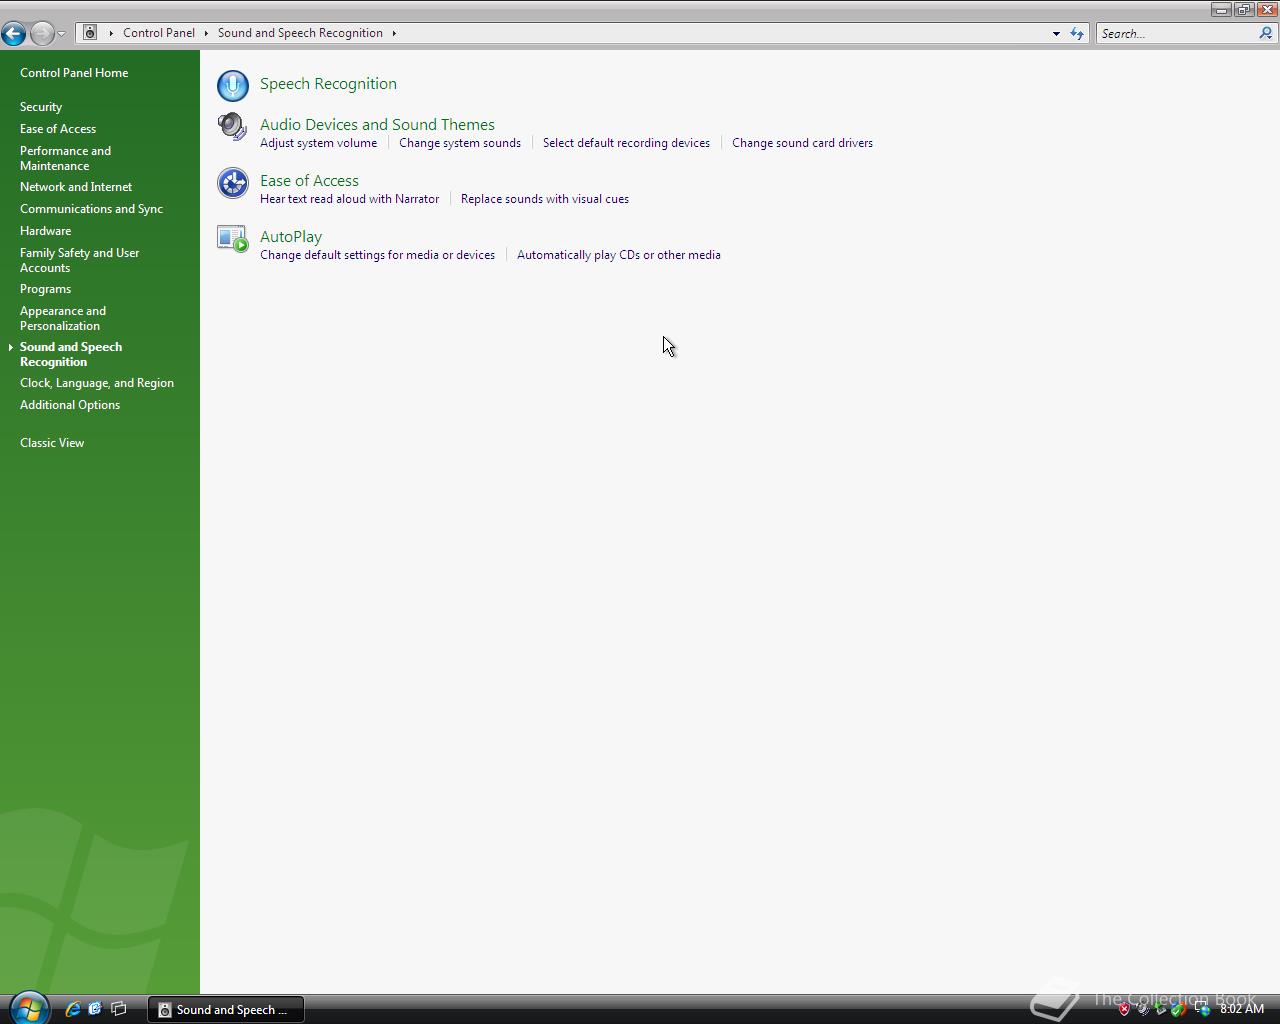Open the Ease of Access heading in main pane

pos(309,181)
